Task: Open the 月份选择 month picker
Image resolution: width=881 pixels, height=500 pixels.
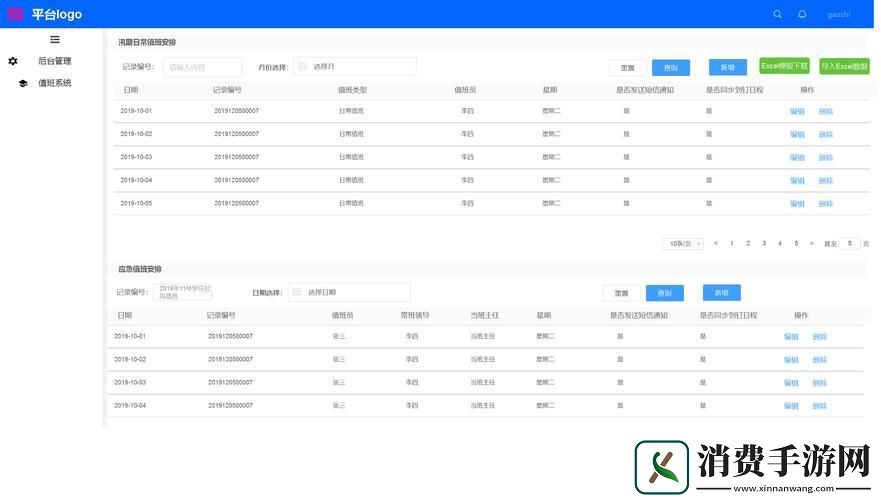Action: [x=355, y=66]
